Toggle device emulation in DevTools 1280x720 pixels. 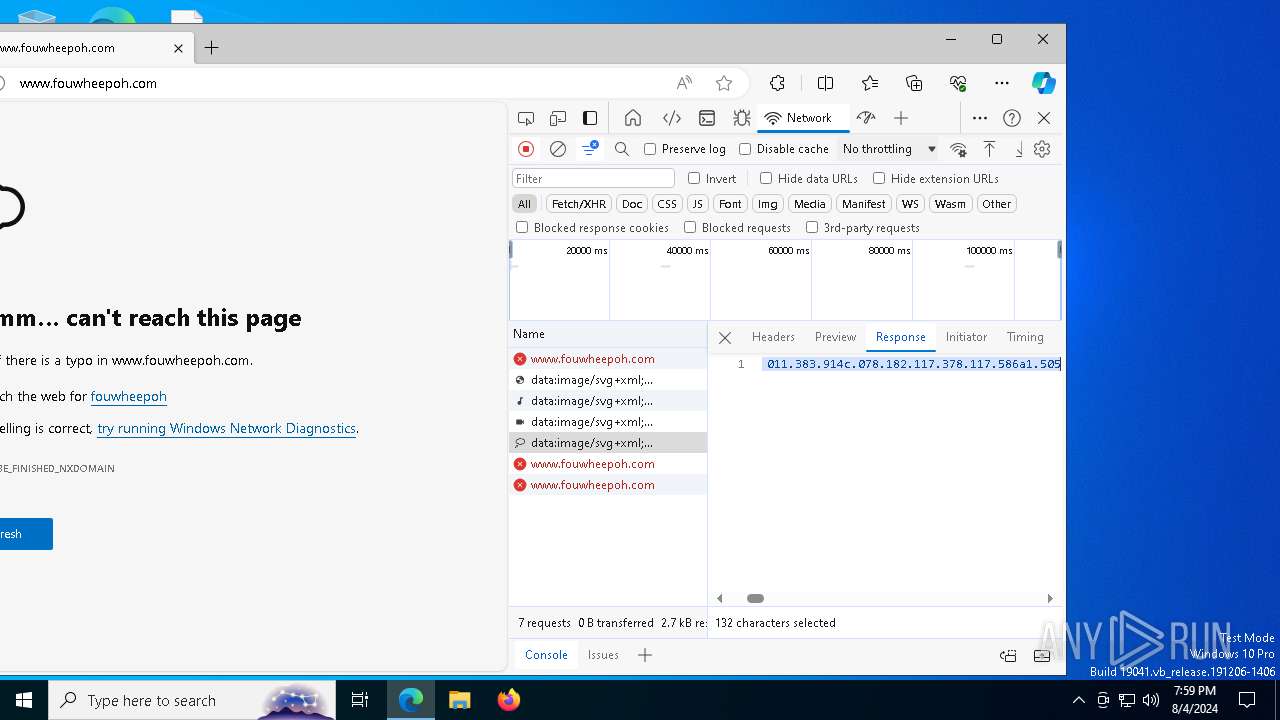(558, 118)
